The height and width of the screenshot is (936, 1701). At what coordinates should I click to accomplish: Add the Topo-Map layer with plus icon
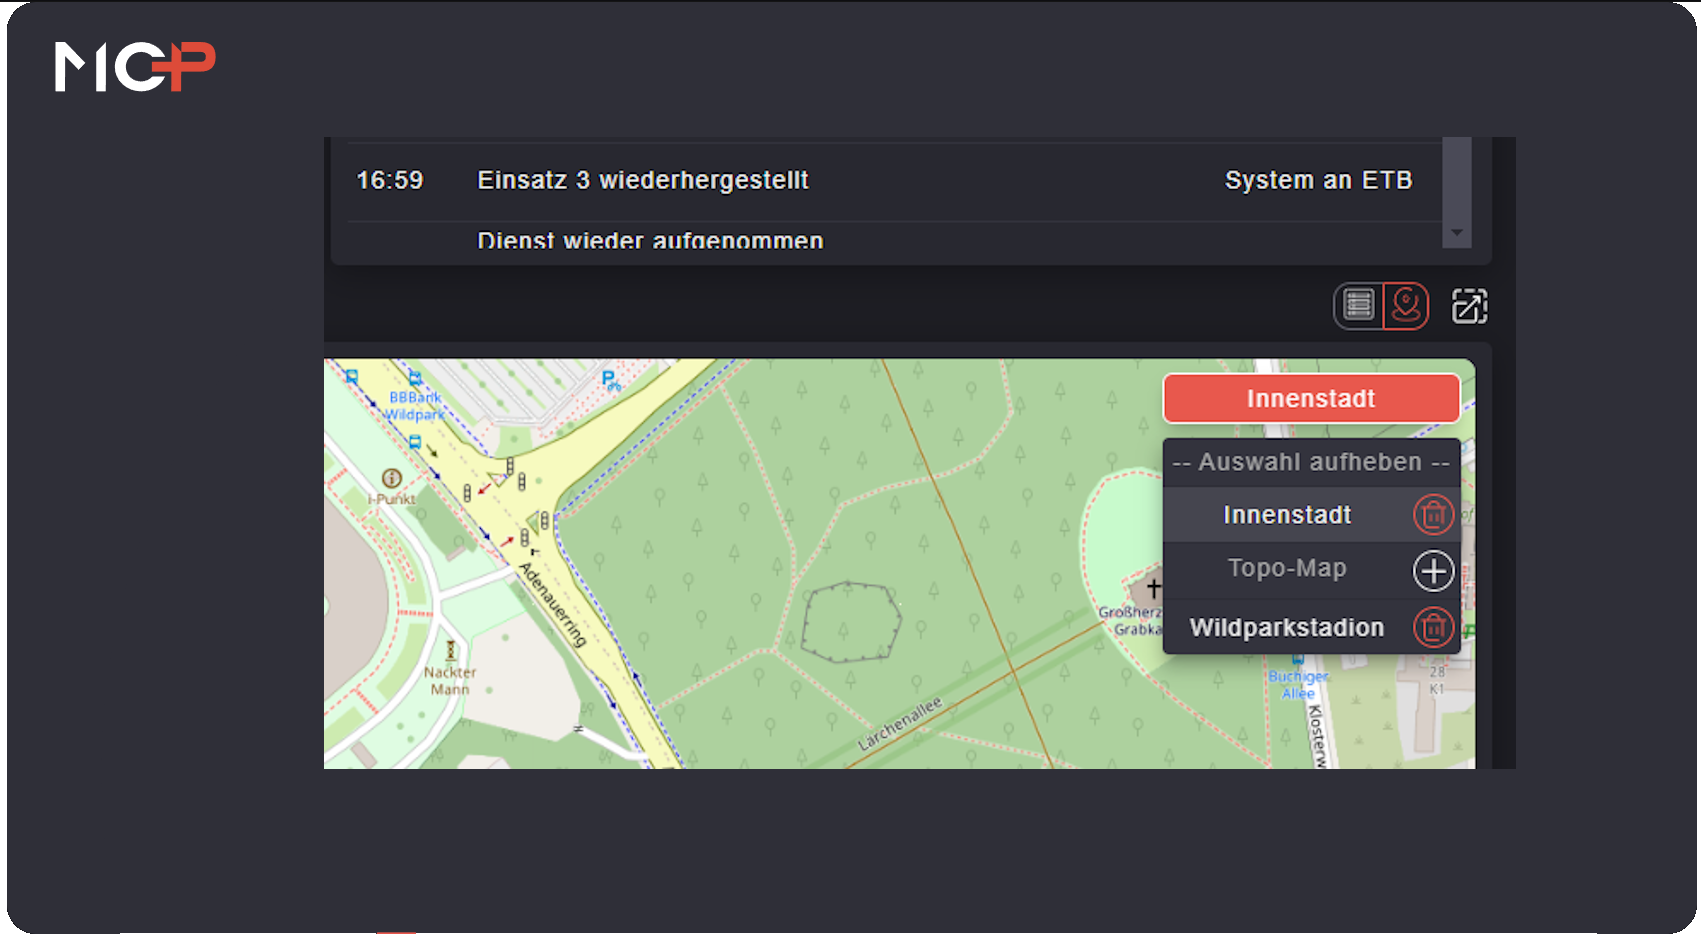point(1433,571)
